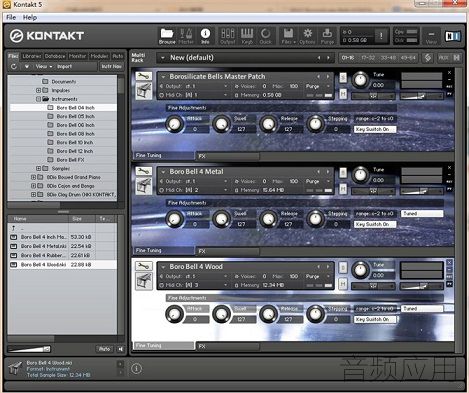Open the Files disk menu icon

pos(288,36)
